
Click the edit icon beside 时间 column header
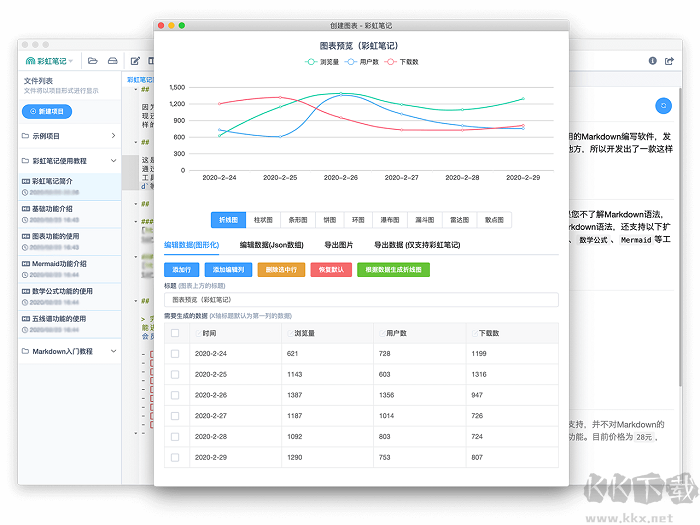pyautogui.click(x=198, y=333)
